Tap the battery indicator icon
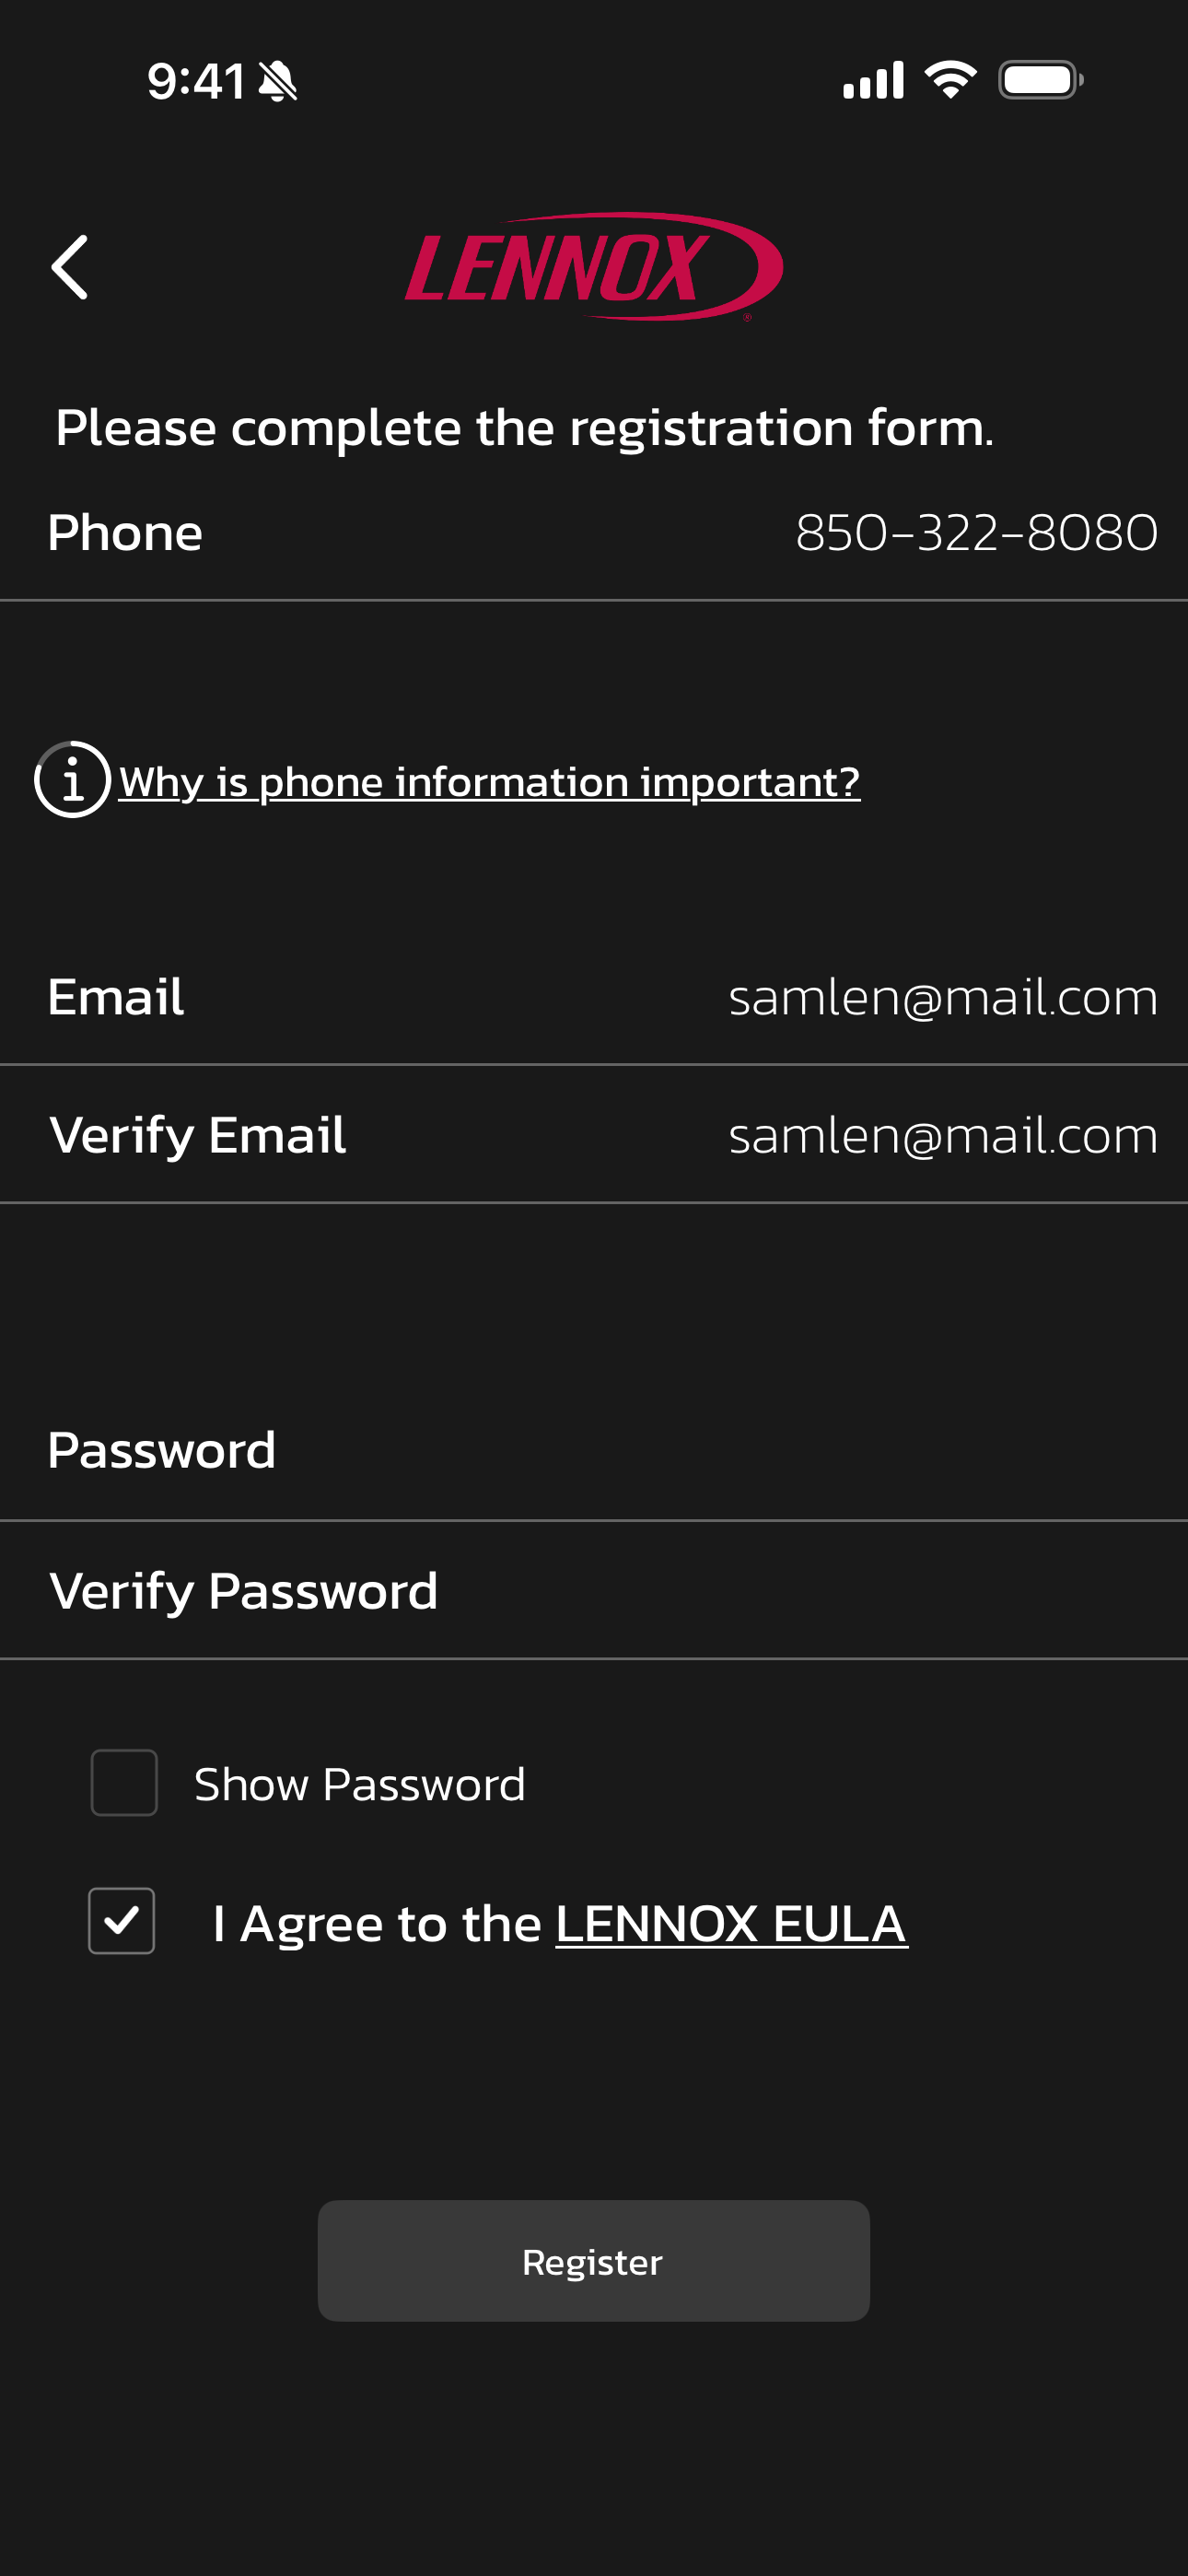The image size is (1188, 2576). coord(1040,80)
